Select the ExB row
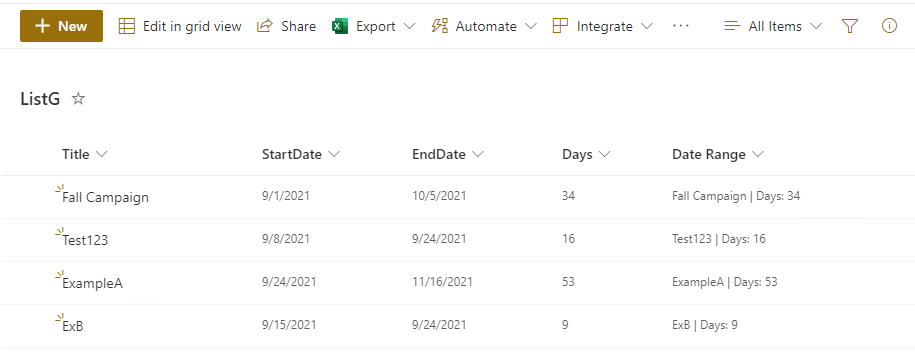 point(458,326)
